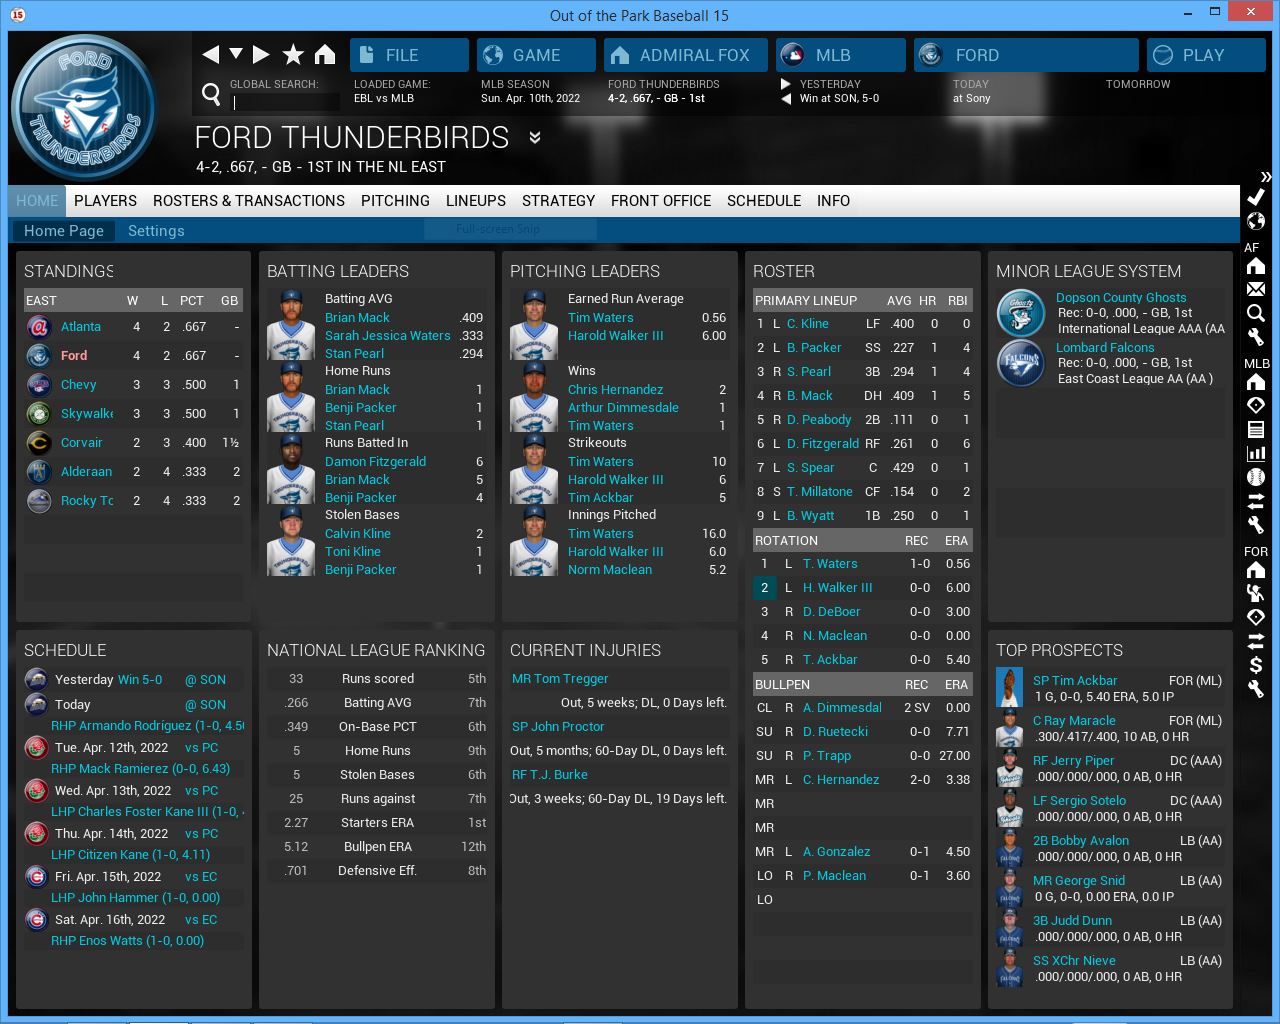Open injured player MR Tom Tregger
The width and height of the screenshot is (1280, 1024).
560,679
